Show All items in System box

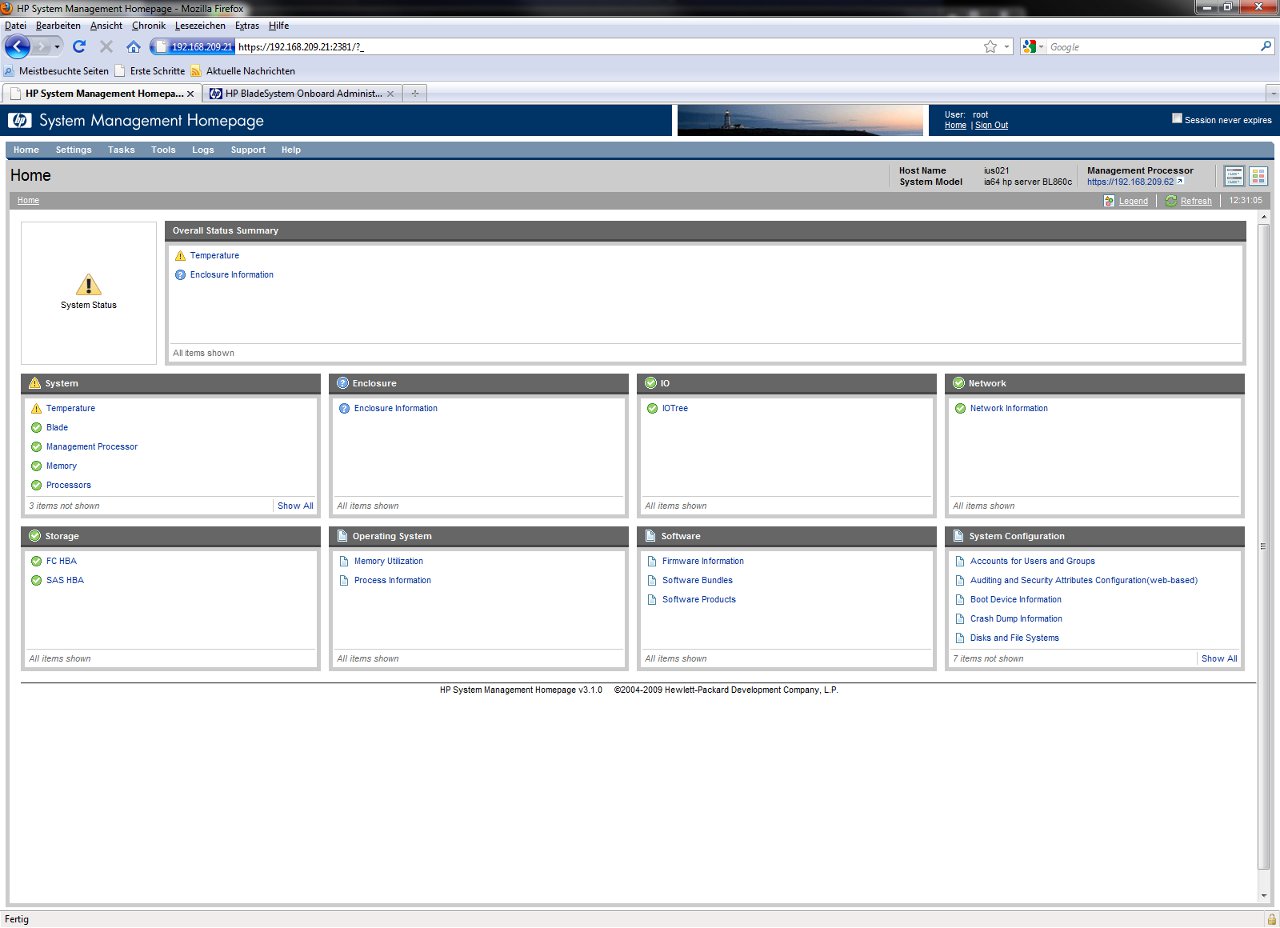tap(295, 506)
